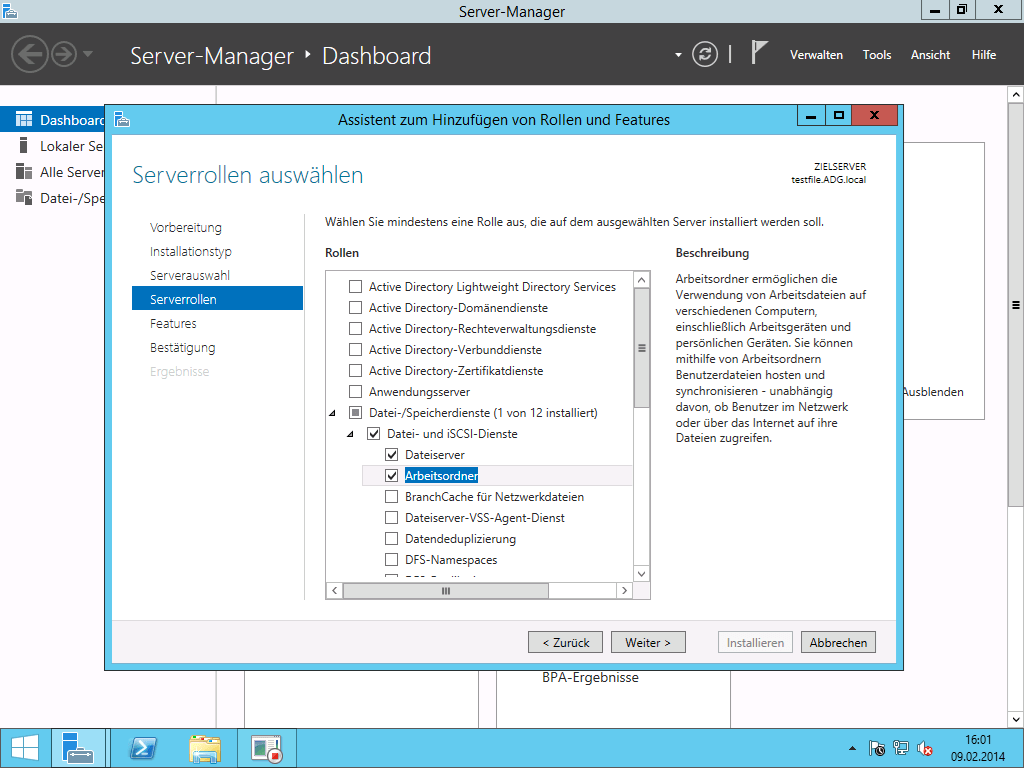Click the Weiter button
The width and height of the screenshot is (1024, 768).
(x=648, y=642)
